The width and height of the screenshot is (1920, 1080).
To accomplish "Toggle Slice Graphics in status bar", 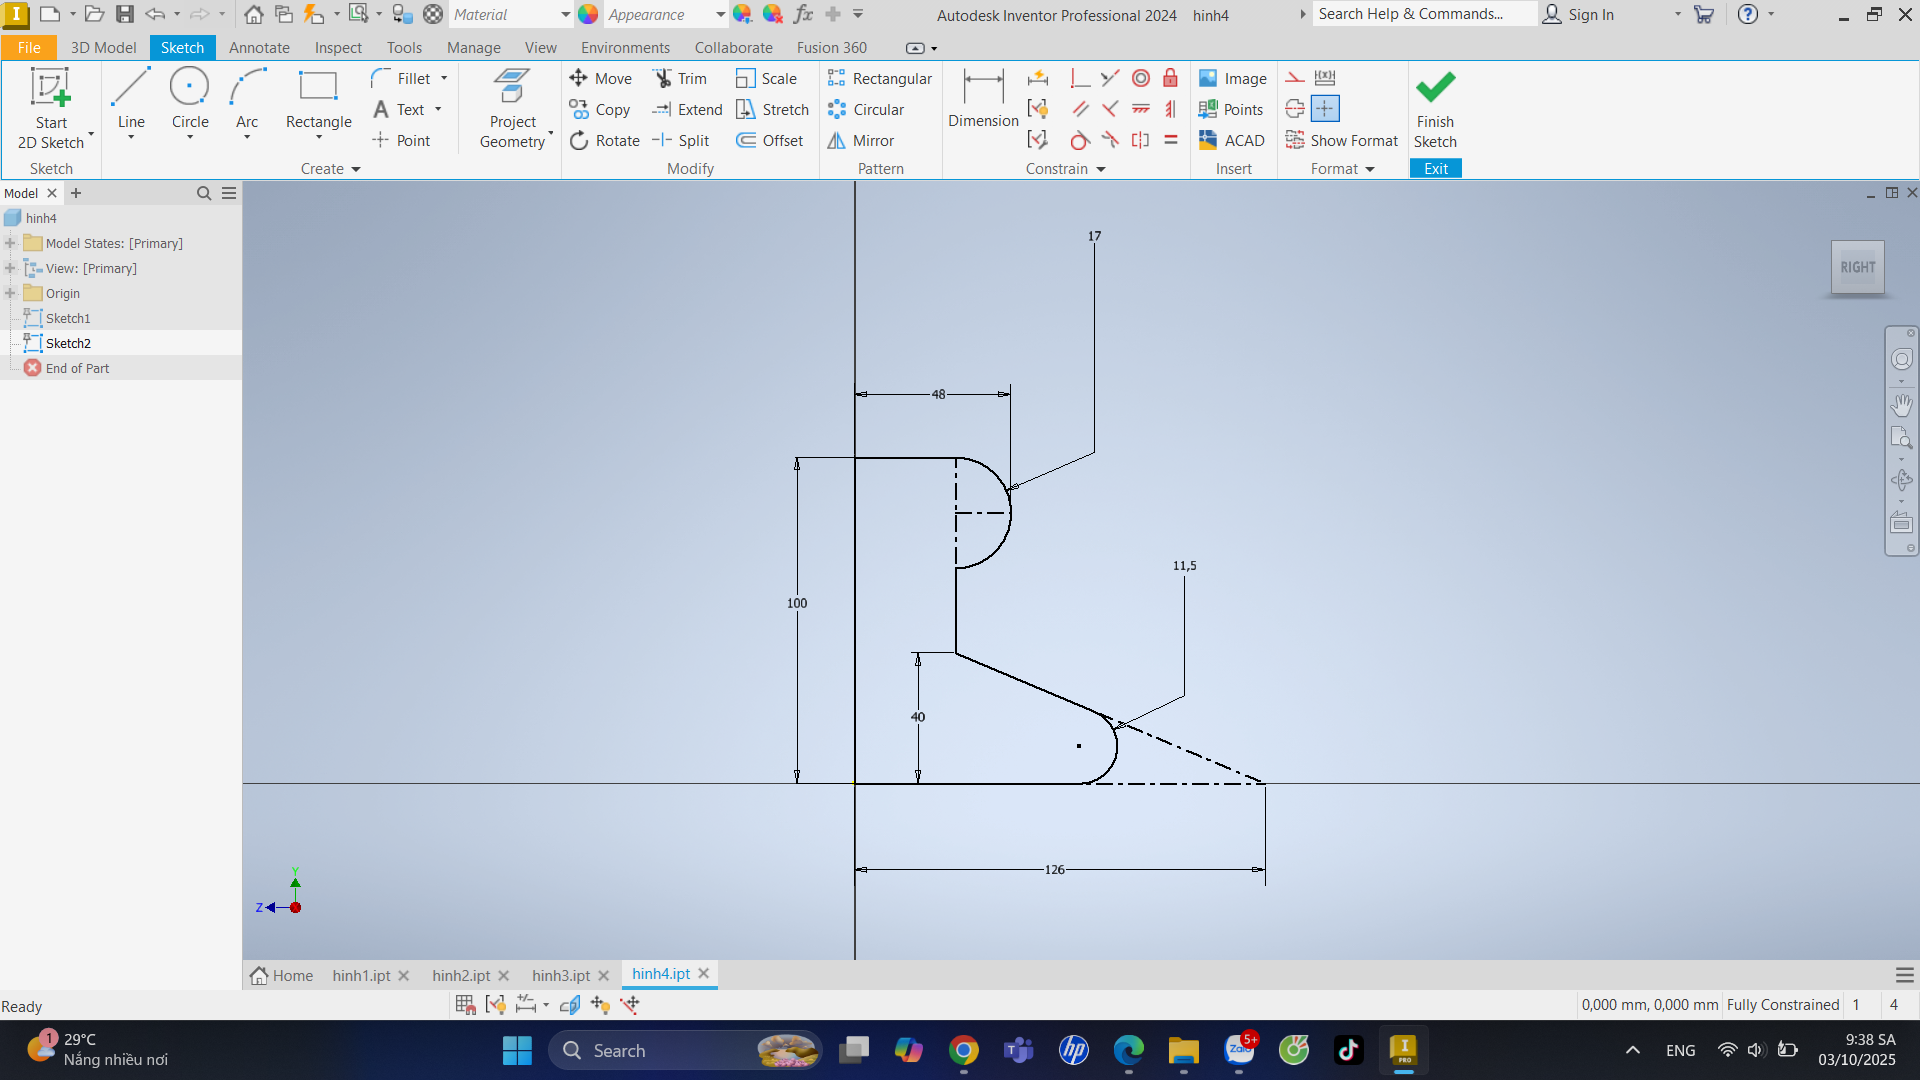I will [570, 1005].
